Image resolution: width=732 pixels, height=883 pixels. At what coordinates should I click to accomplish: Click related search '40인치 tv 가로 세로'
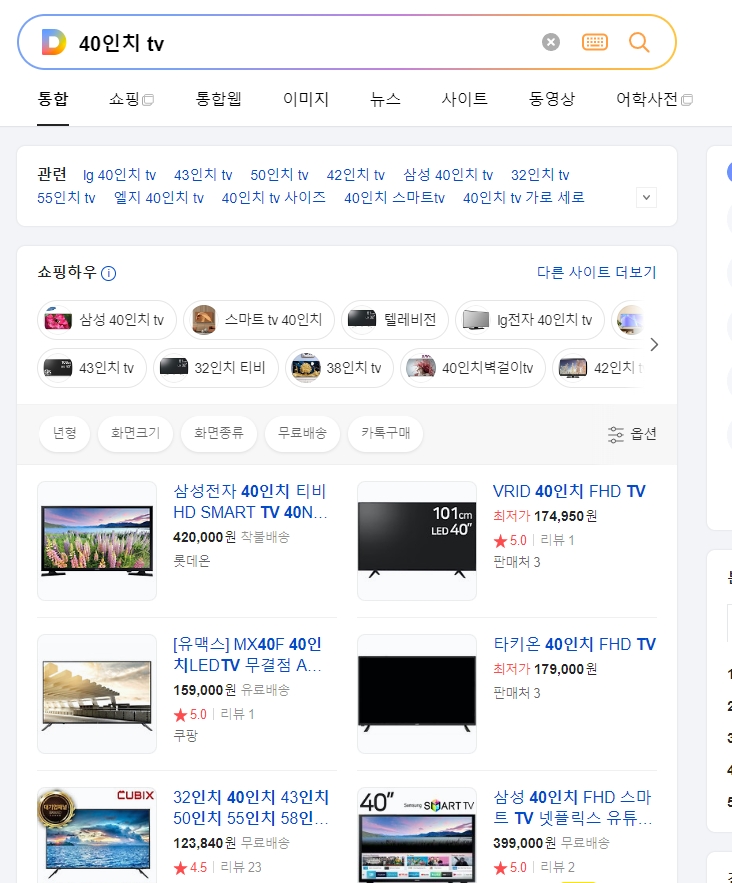click(524, 198)
